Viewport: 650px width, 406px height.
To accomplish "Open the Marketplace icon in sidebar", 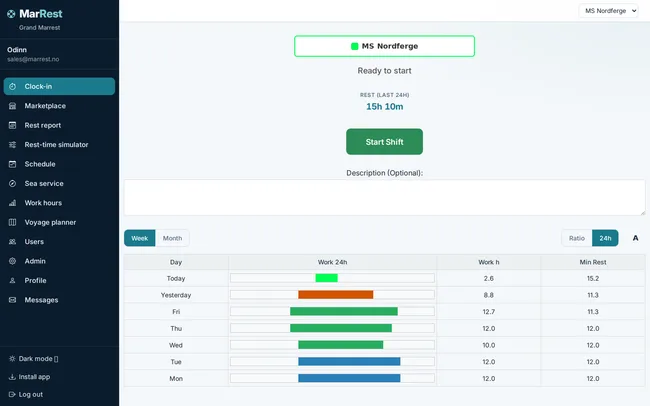I will pyautogui.click(x=12, y=106).
